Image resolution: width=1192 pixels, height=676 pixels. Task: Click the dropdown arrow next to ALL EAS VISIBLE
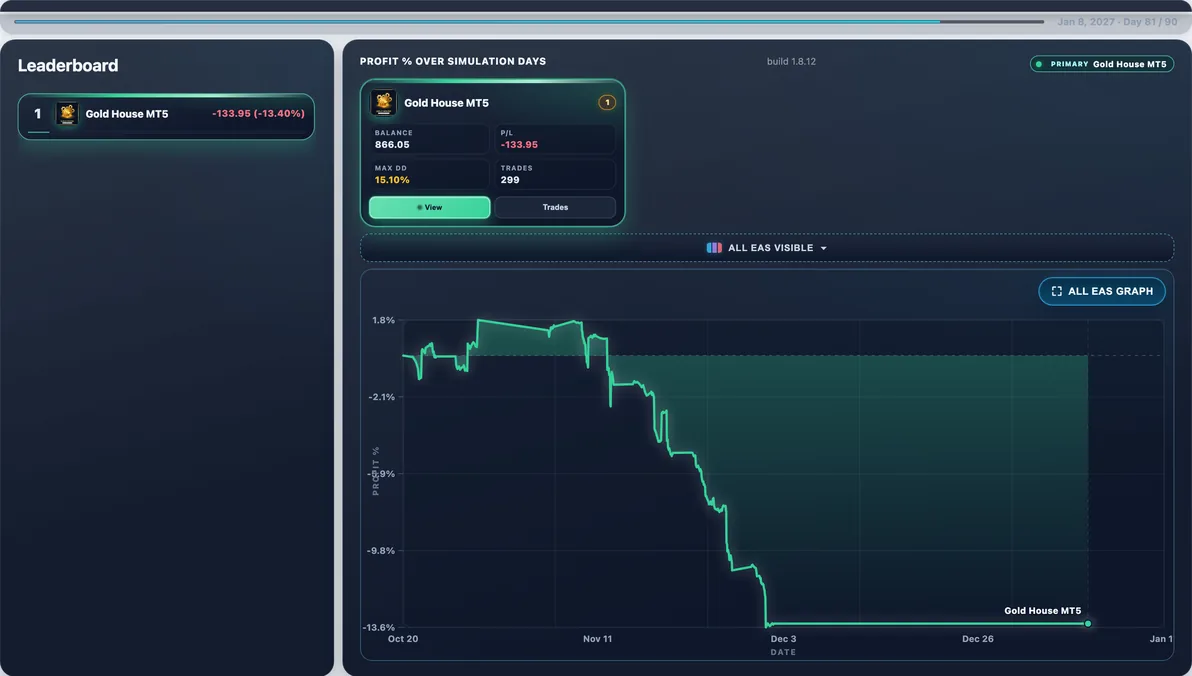click(x=823, y=249)
